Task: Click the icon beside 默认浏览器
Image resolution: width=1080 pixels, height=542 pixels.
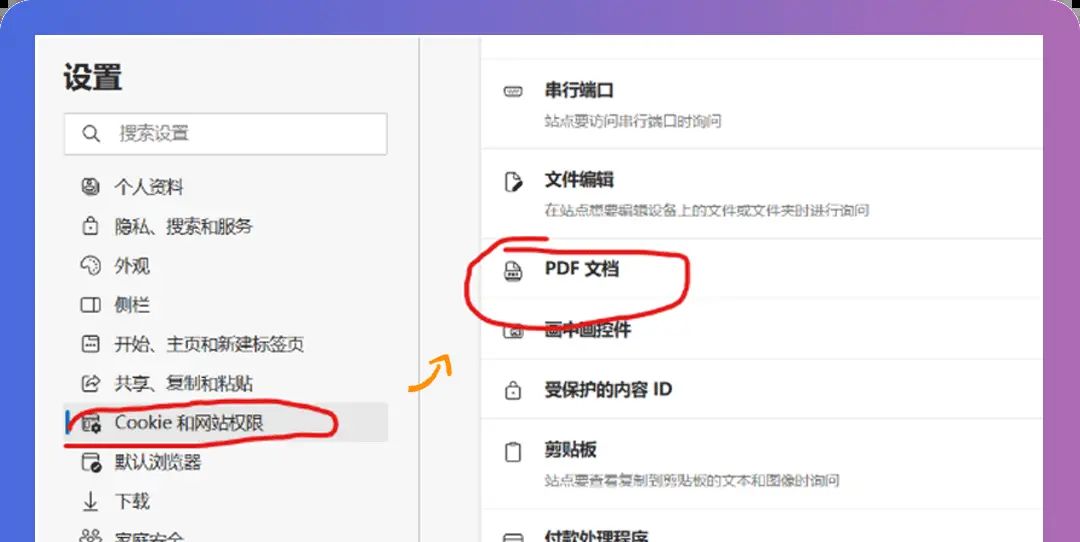Action: 91,462
